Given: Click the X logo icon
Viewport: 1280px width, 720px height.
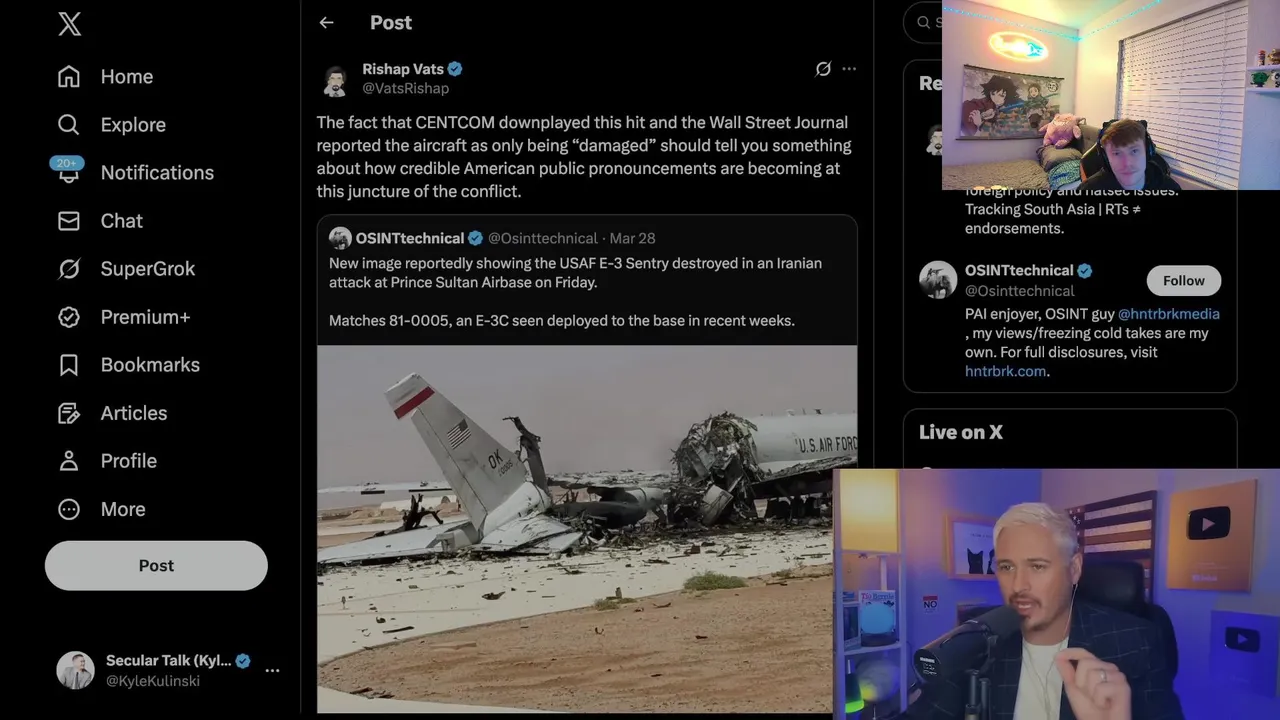Looking at the screenshot, I should (69, 24).
